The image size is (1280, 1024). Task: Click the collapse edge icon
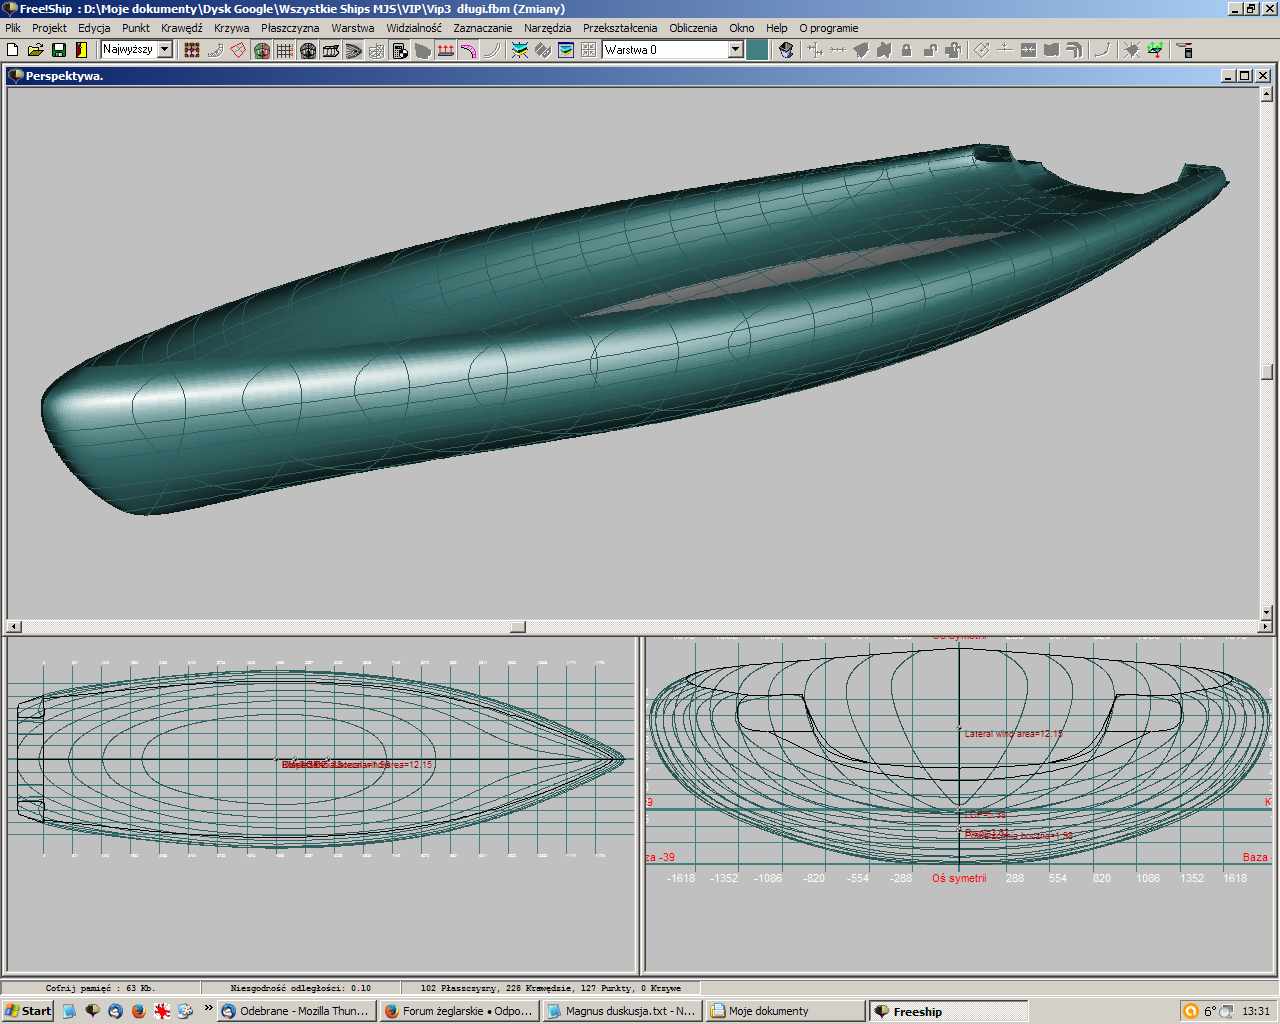[1028, 50]
